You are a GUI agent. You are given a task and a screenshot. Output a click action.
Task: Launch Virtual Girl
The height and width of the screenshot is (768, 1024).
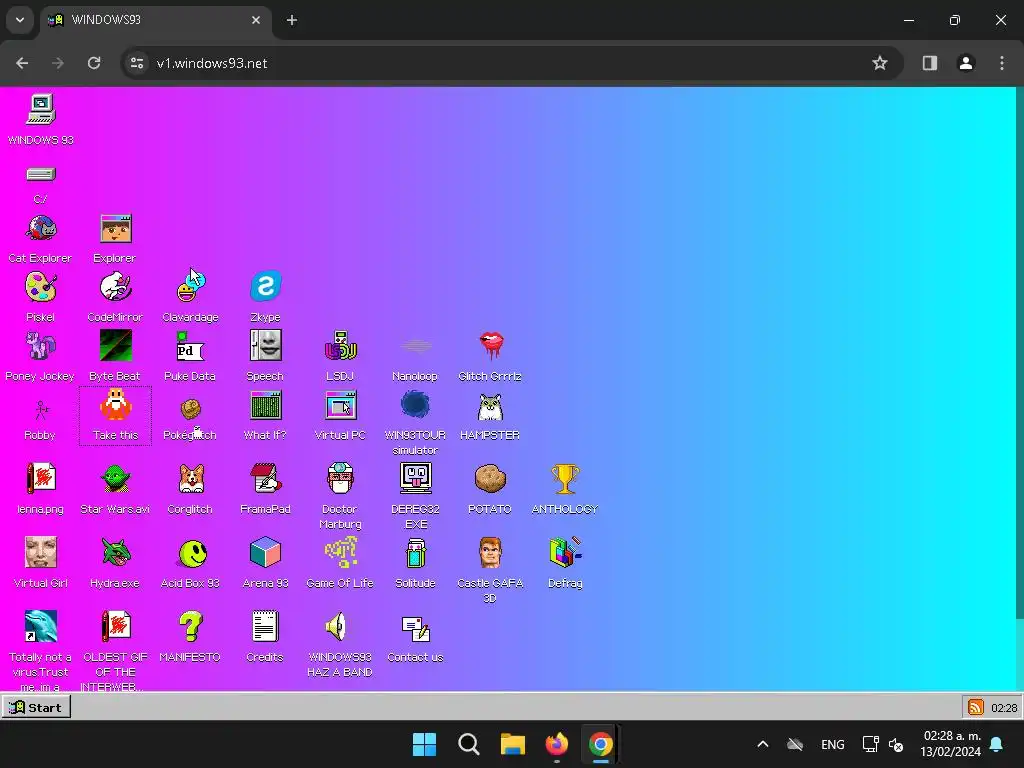click(x=40, y=552)
